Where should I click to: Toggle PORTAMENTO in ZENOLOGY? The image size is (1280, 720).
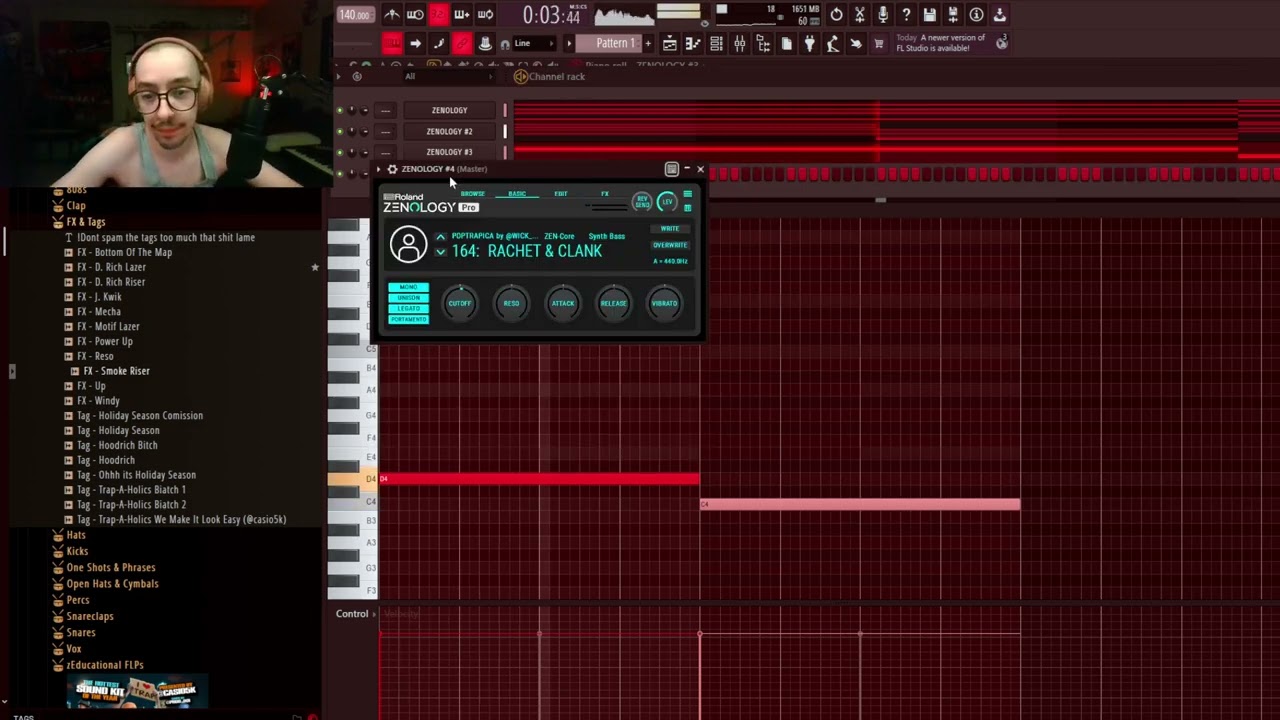tap(408, 319)
